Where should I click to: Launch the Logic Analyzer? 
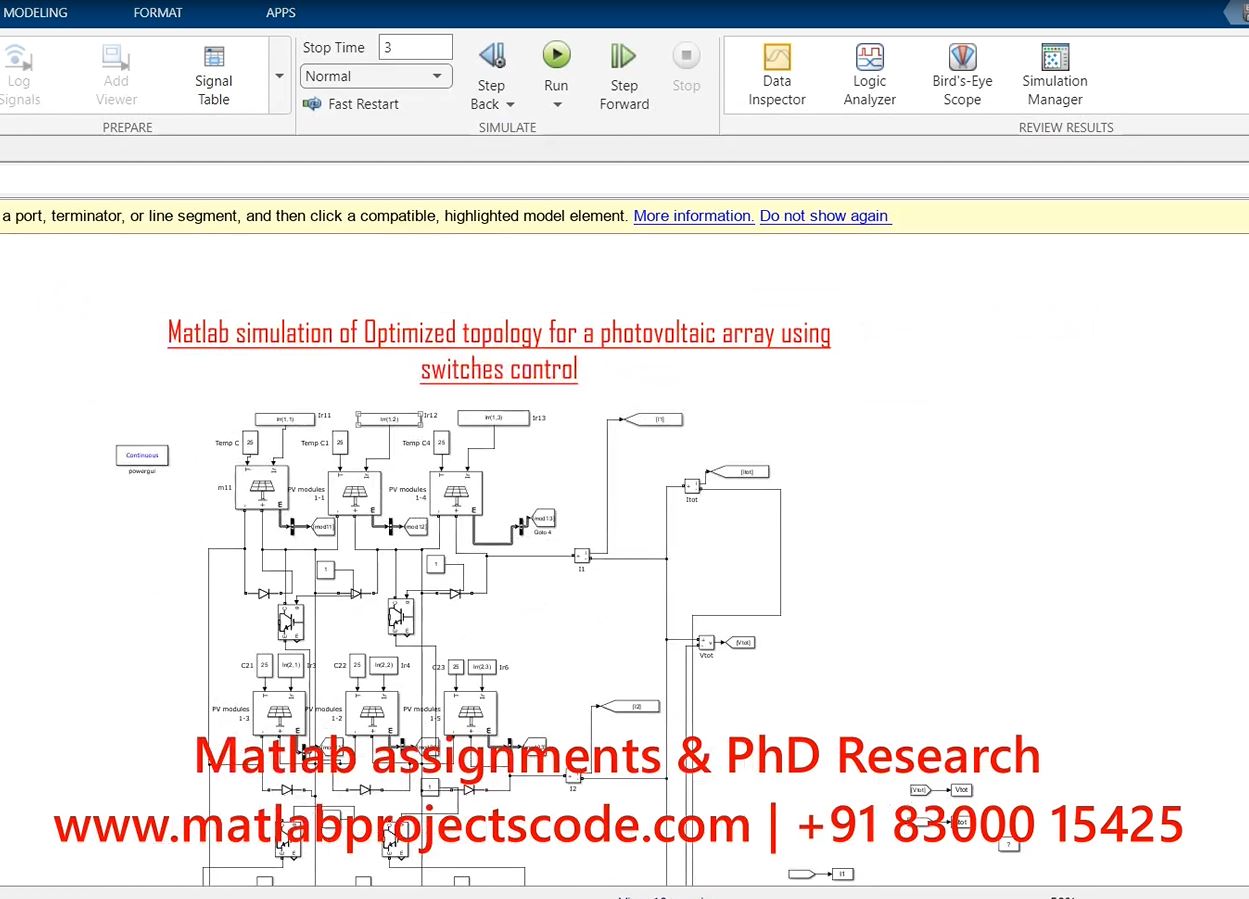[x=869, y=75]
